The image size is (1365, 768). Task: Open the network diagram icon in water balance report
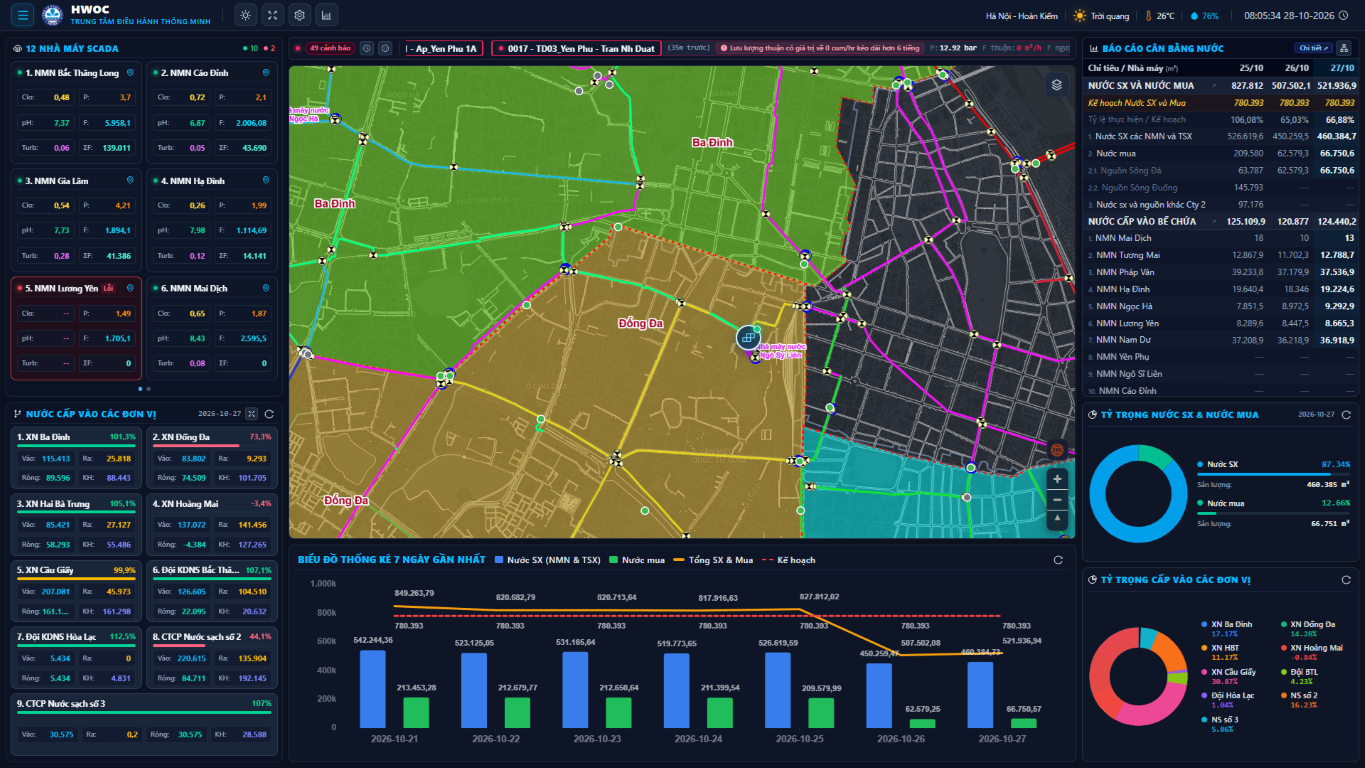[1343, 48]
